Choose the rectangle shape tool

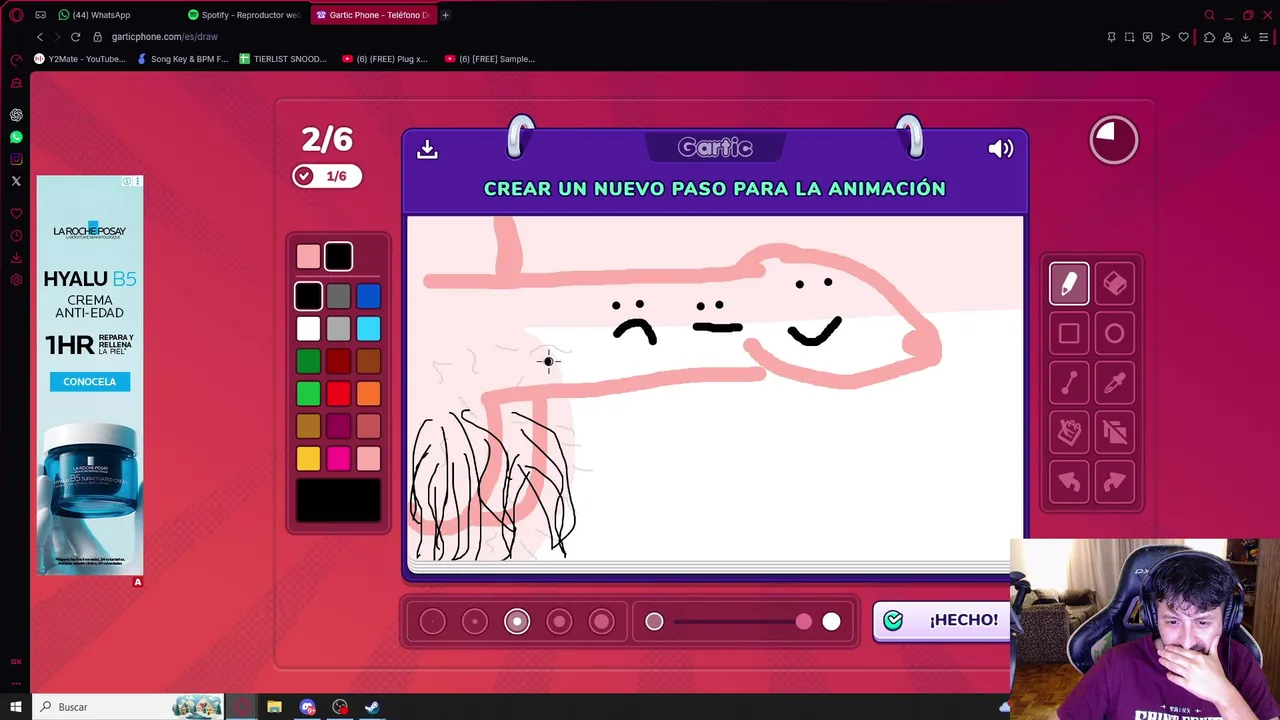[1069, 334]
